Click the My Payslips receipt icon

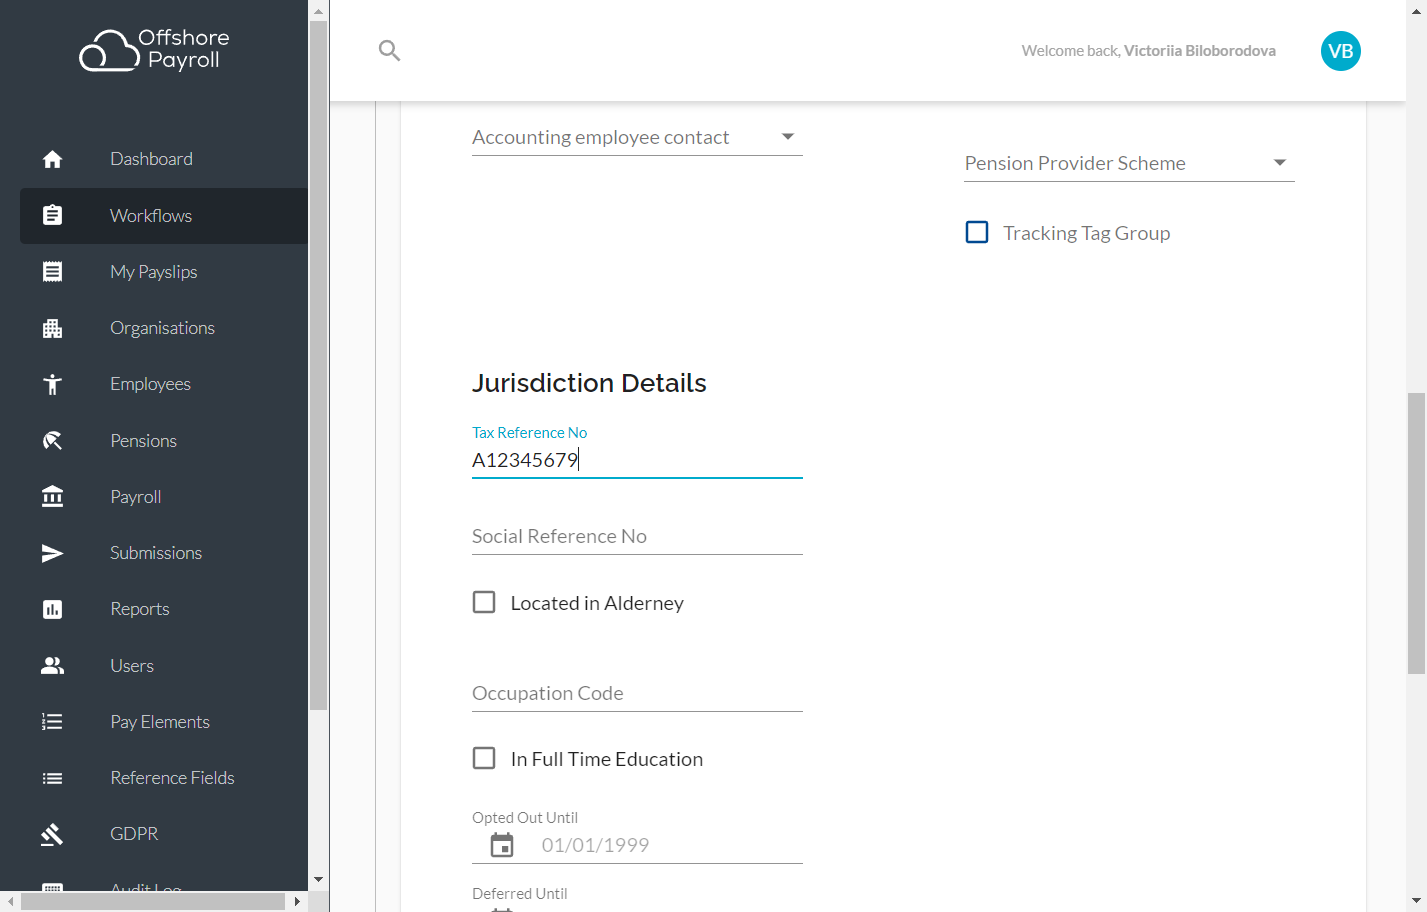point(52,271)
